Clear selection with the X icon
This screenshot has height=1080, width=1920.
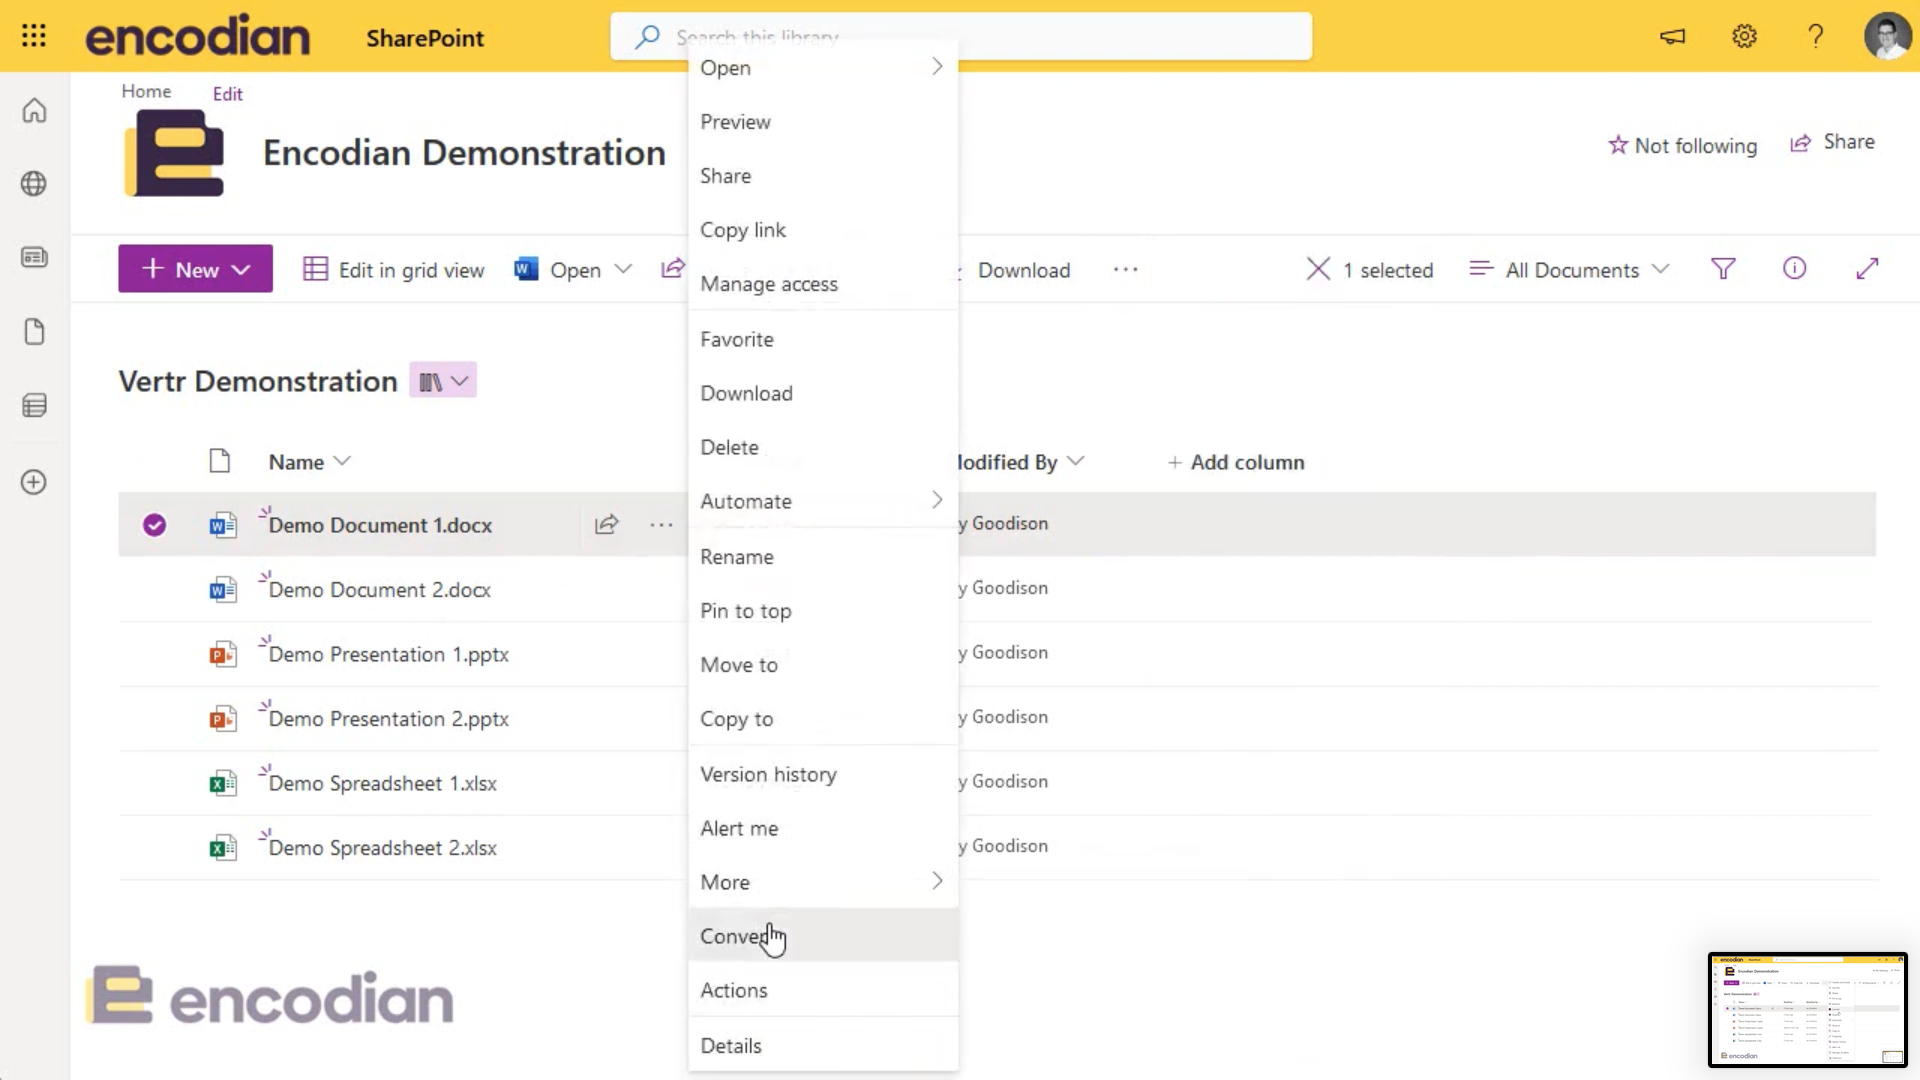(1318, 269)
